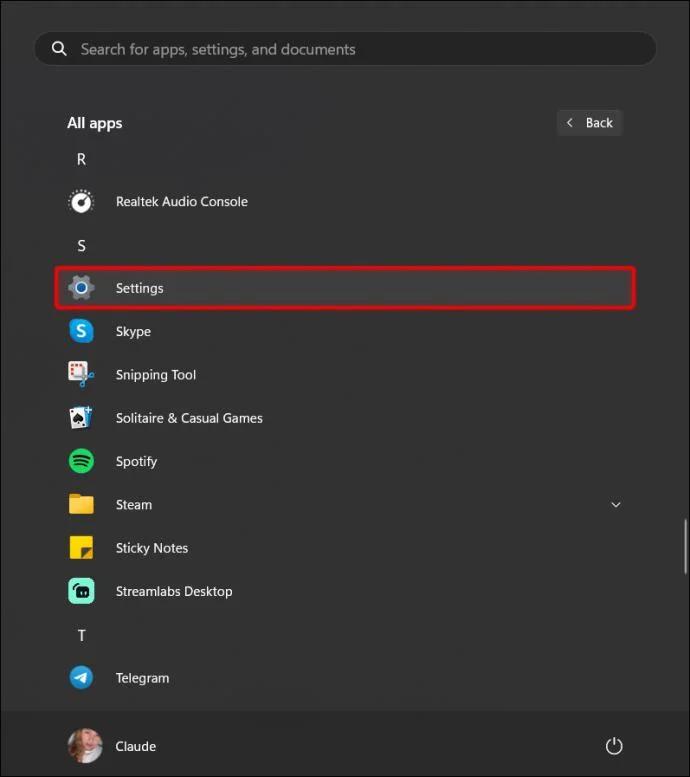Click the power button icon
Viewport: 690px width, 777px height.
pos(614,746)
